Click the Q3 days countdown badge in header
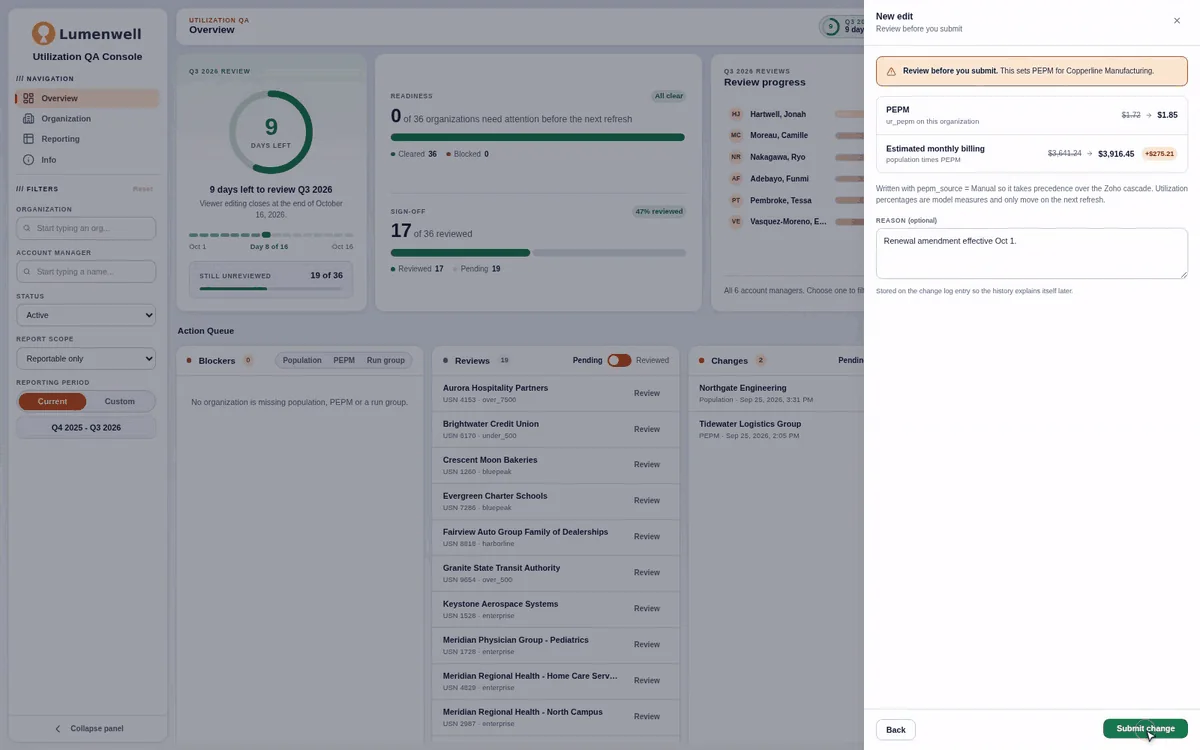Viewport: 1200px width, 750px height. tap(842, 26)
